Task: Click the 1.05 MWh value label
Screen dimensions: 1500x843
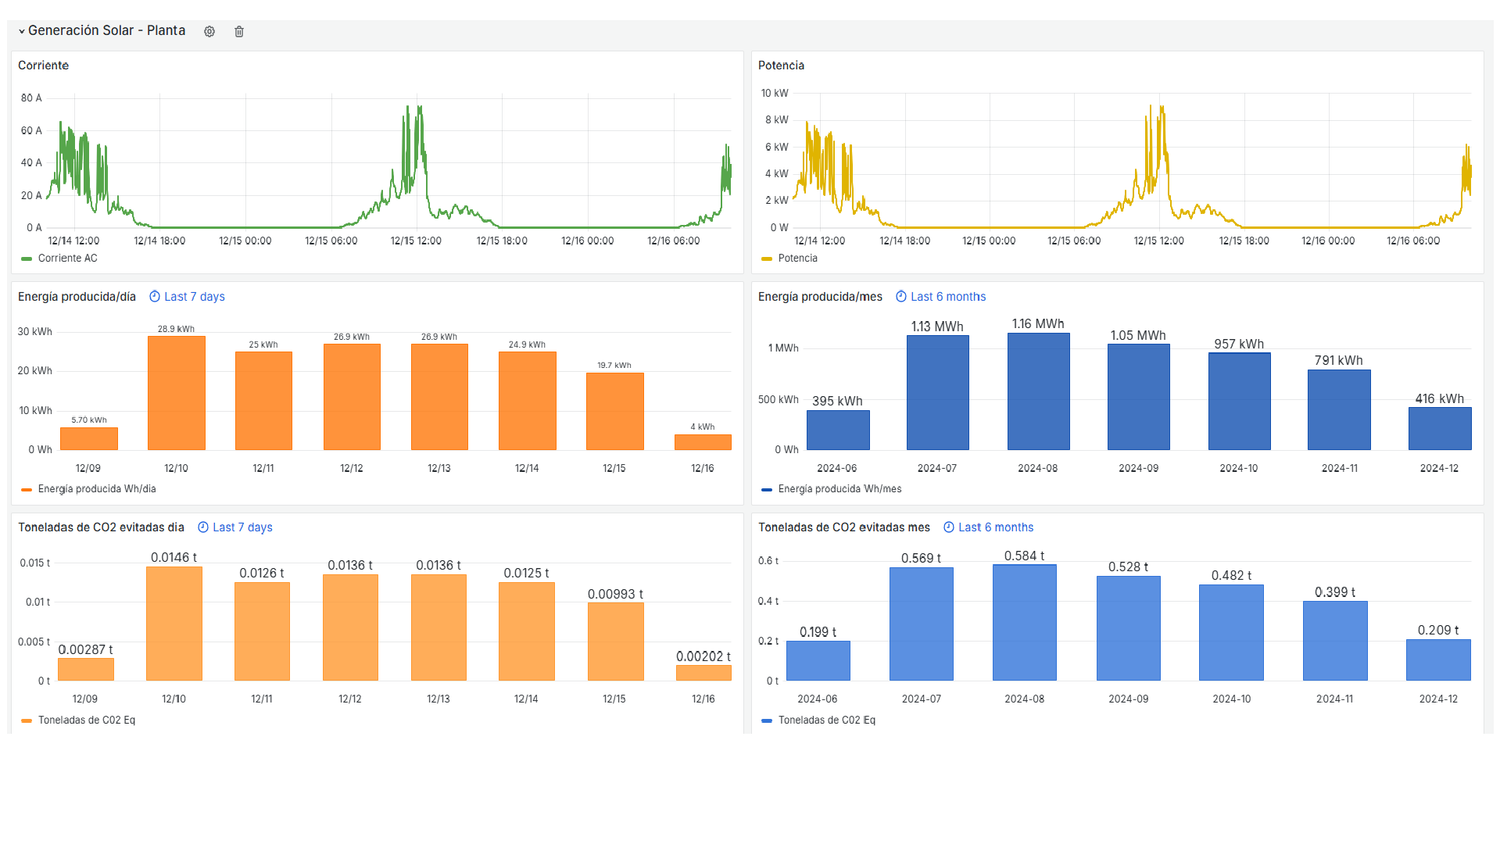Action: click(x=1138, y=336)
